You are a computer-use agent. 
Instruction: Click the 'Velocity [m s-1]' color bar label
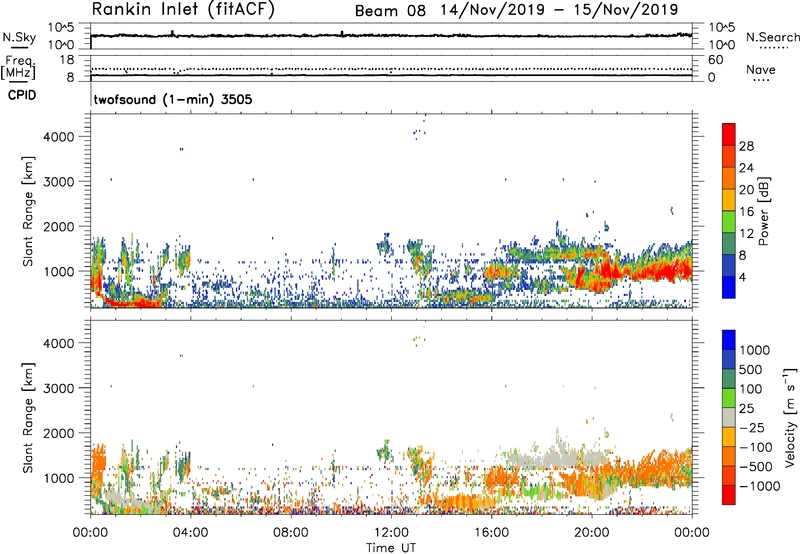click(x=790, y=417)
